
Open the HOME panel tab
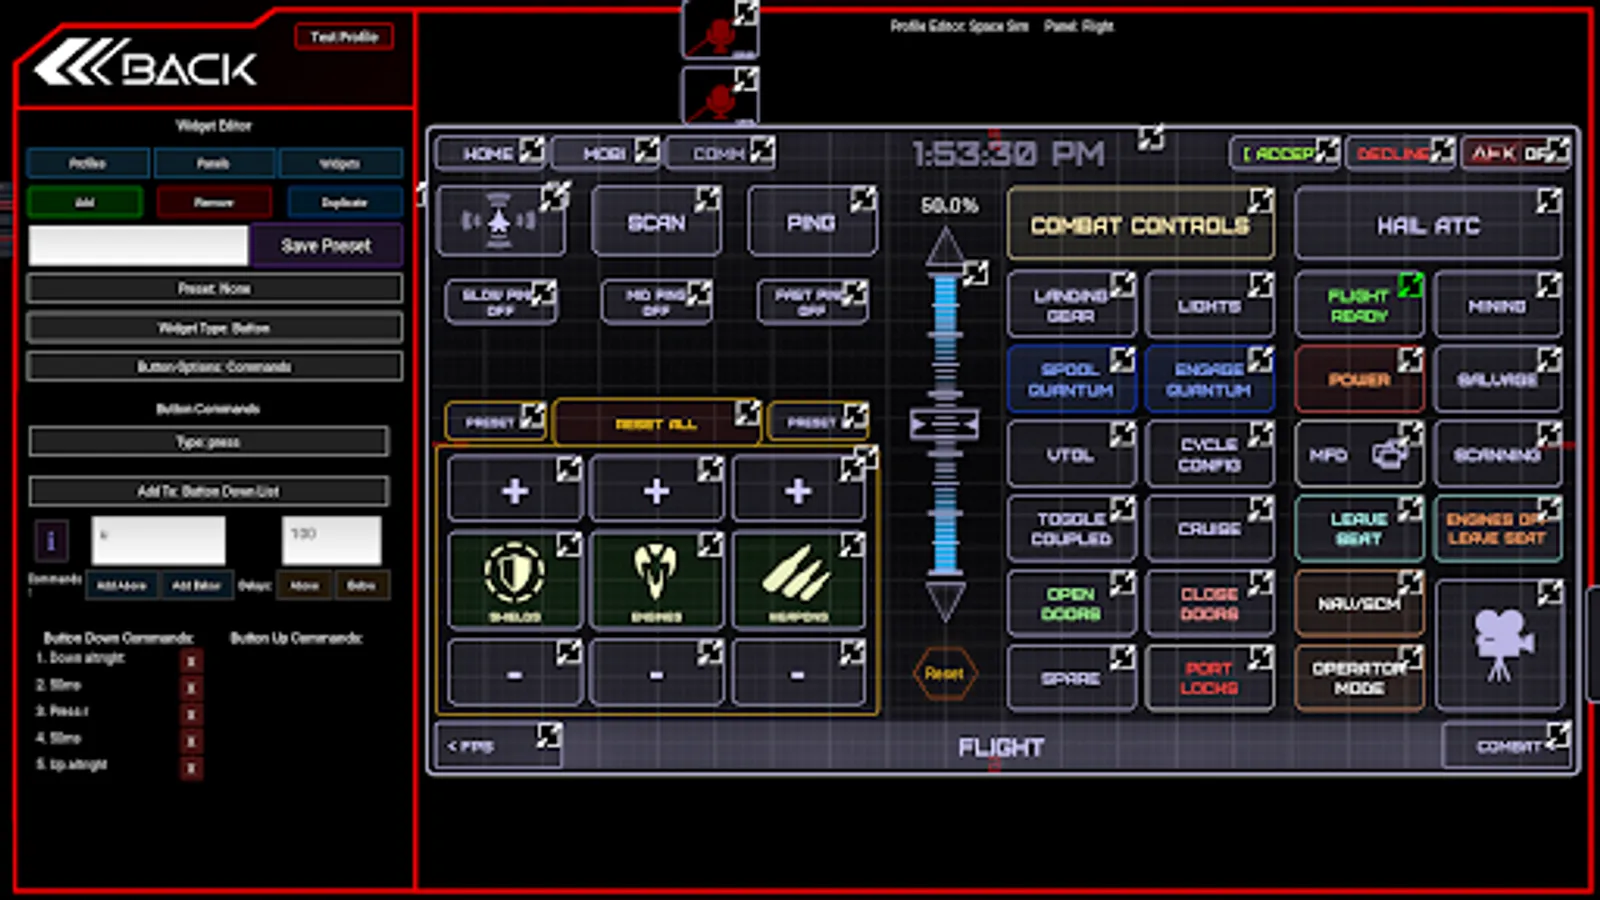pos(489,153)
